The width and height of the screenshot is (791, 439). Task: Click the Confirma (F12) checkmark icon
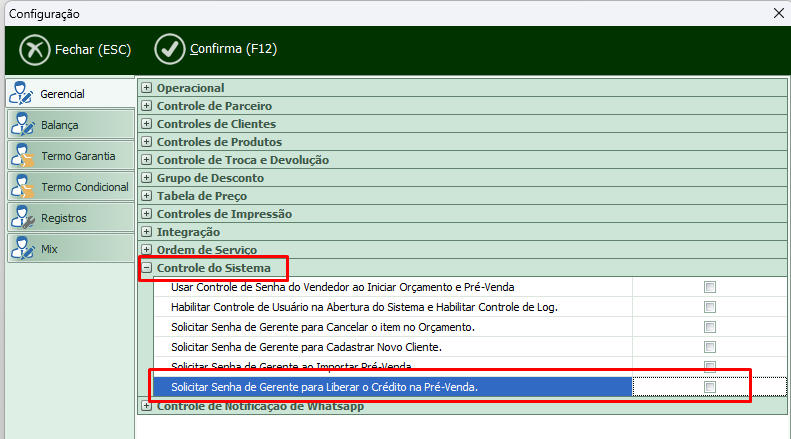(170, 49)
